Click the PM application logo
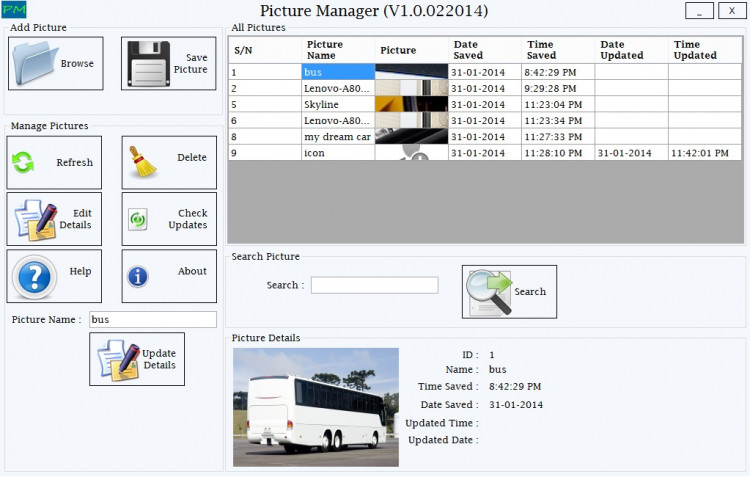 (x=14, y=10)
